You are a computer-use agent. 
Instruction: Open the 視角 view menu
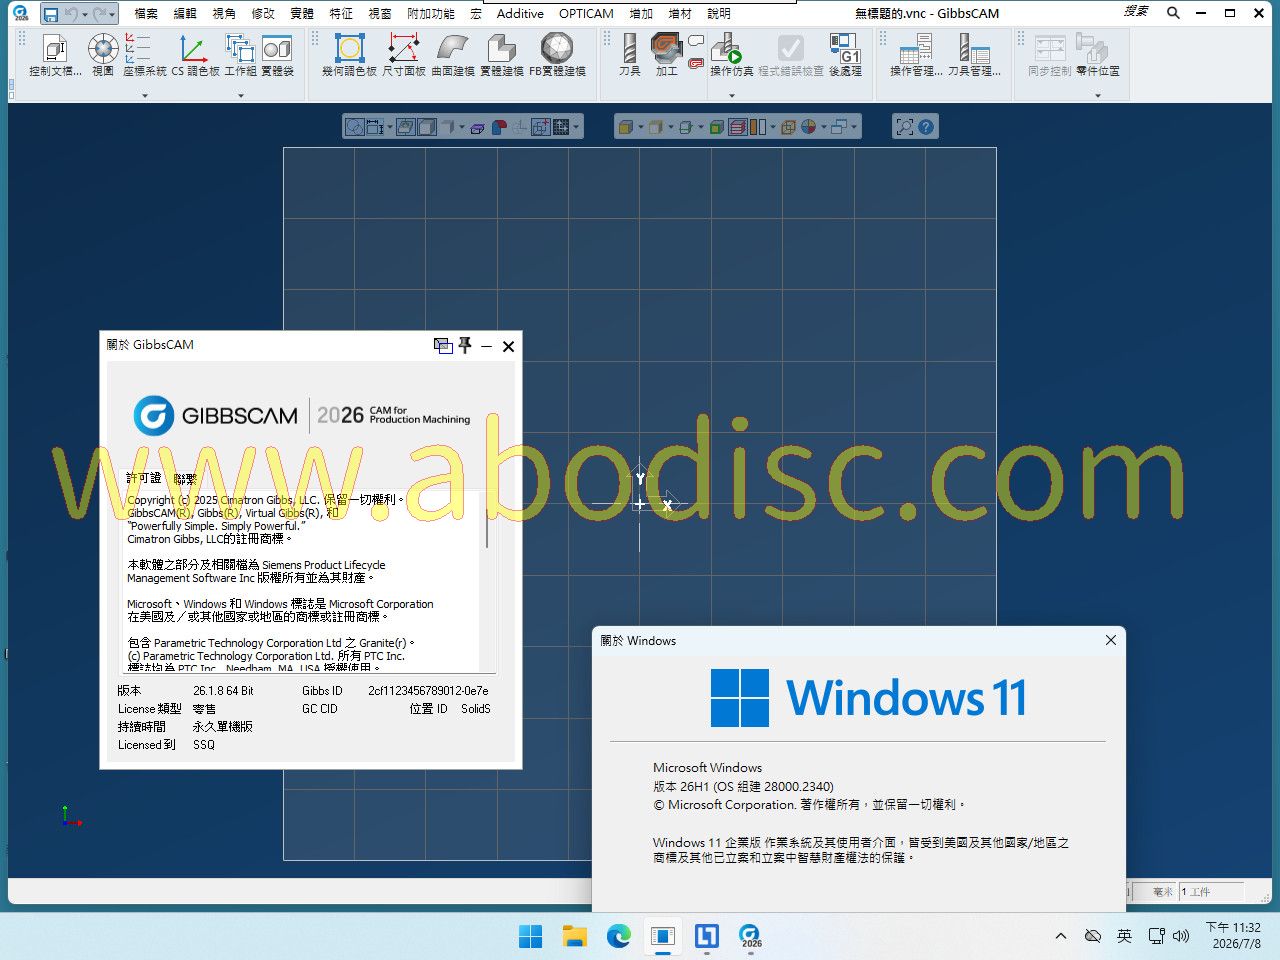pos(224,14)
